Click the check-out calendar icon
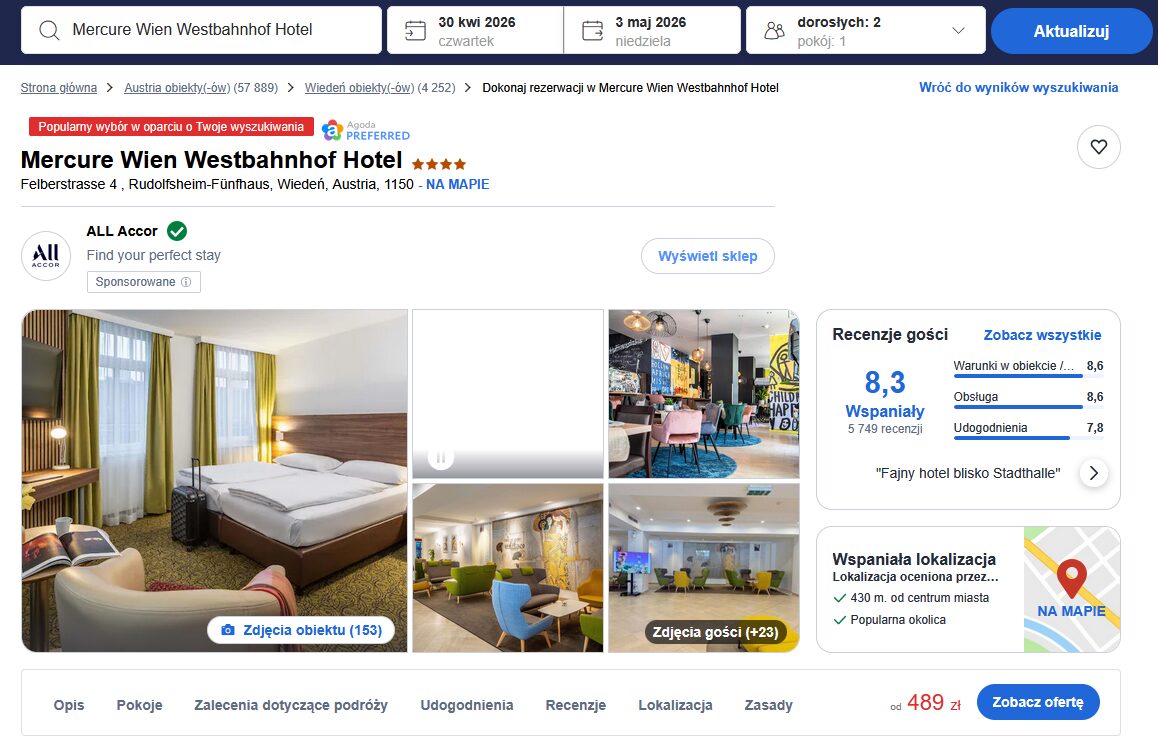The width and height of the screenshot is (1158, 745). point(592,30)
